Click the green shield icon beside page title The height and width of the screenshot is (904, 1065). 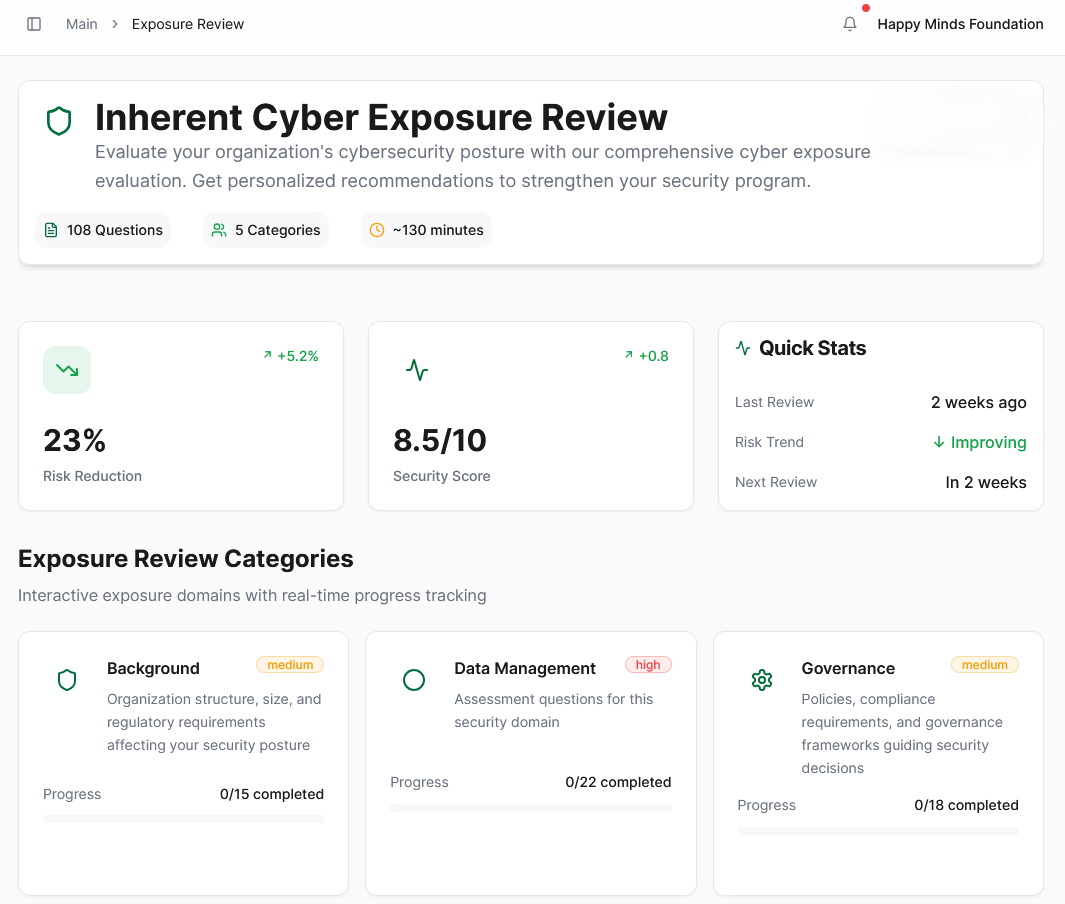coord(60,122)
